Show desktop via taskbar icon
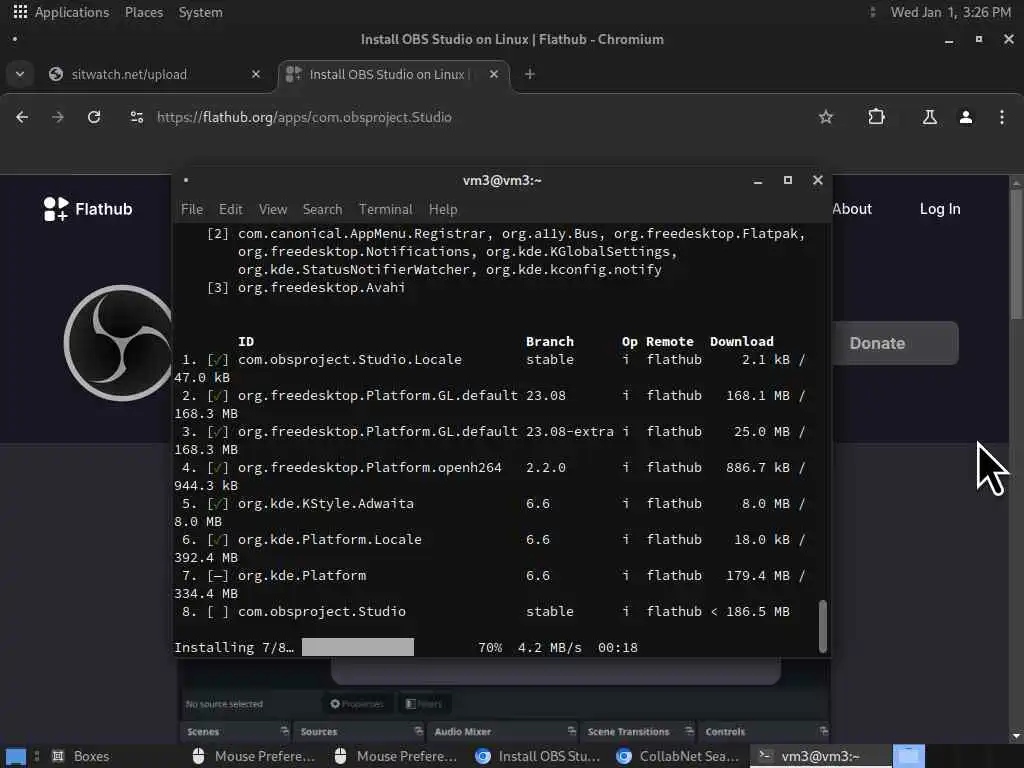 click(16, 756)
